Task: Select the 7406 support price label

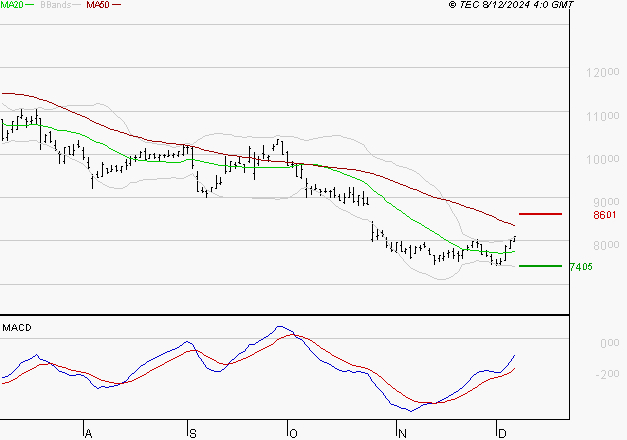Action: point(581,267)
